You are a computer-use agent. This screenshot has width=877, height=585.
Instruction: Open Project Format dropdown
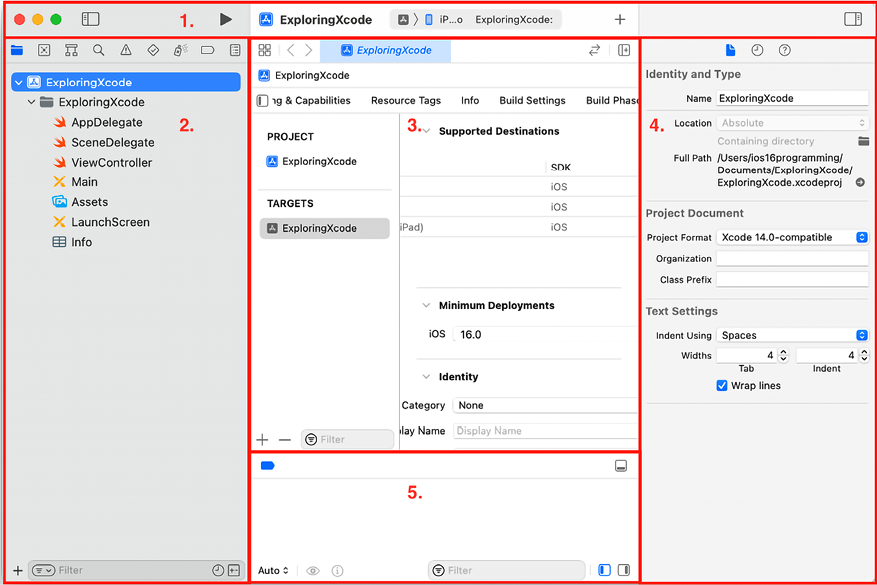click(792, 237)
